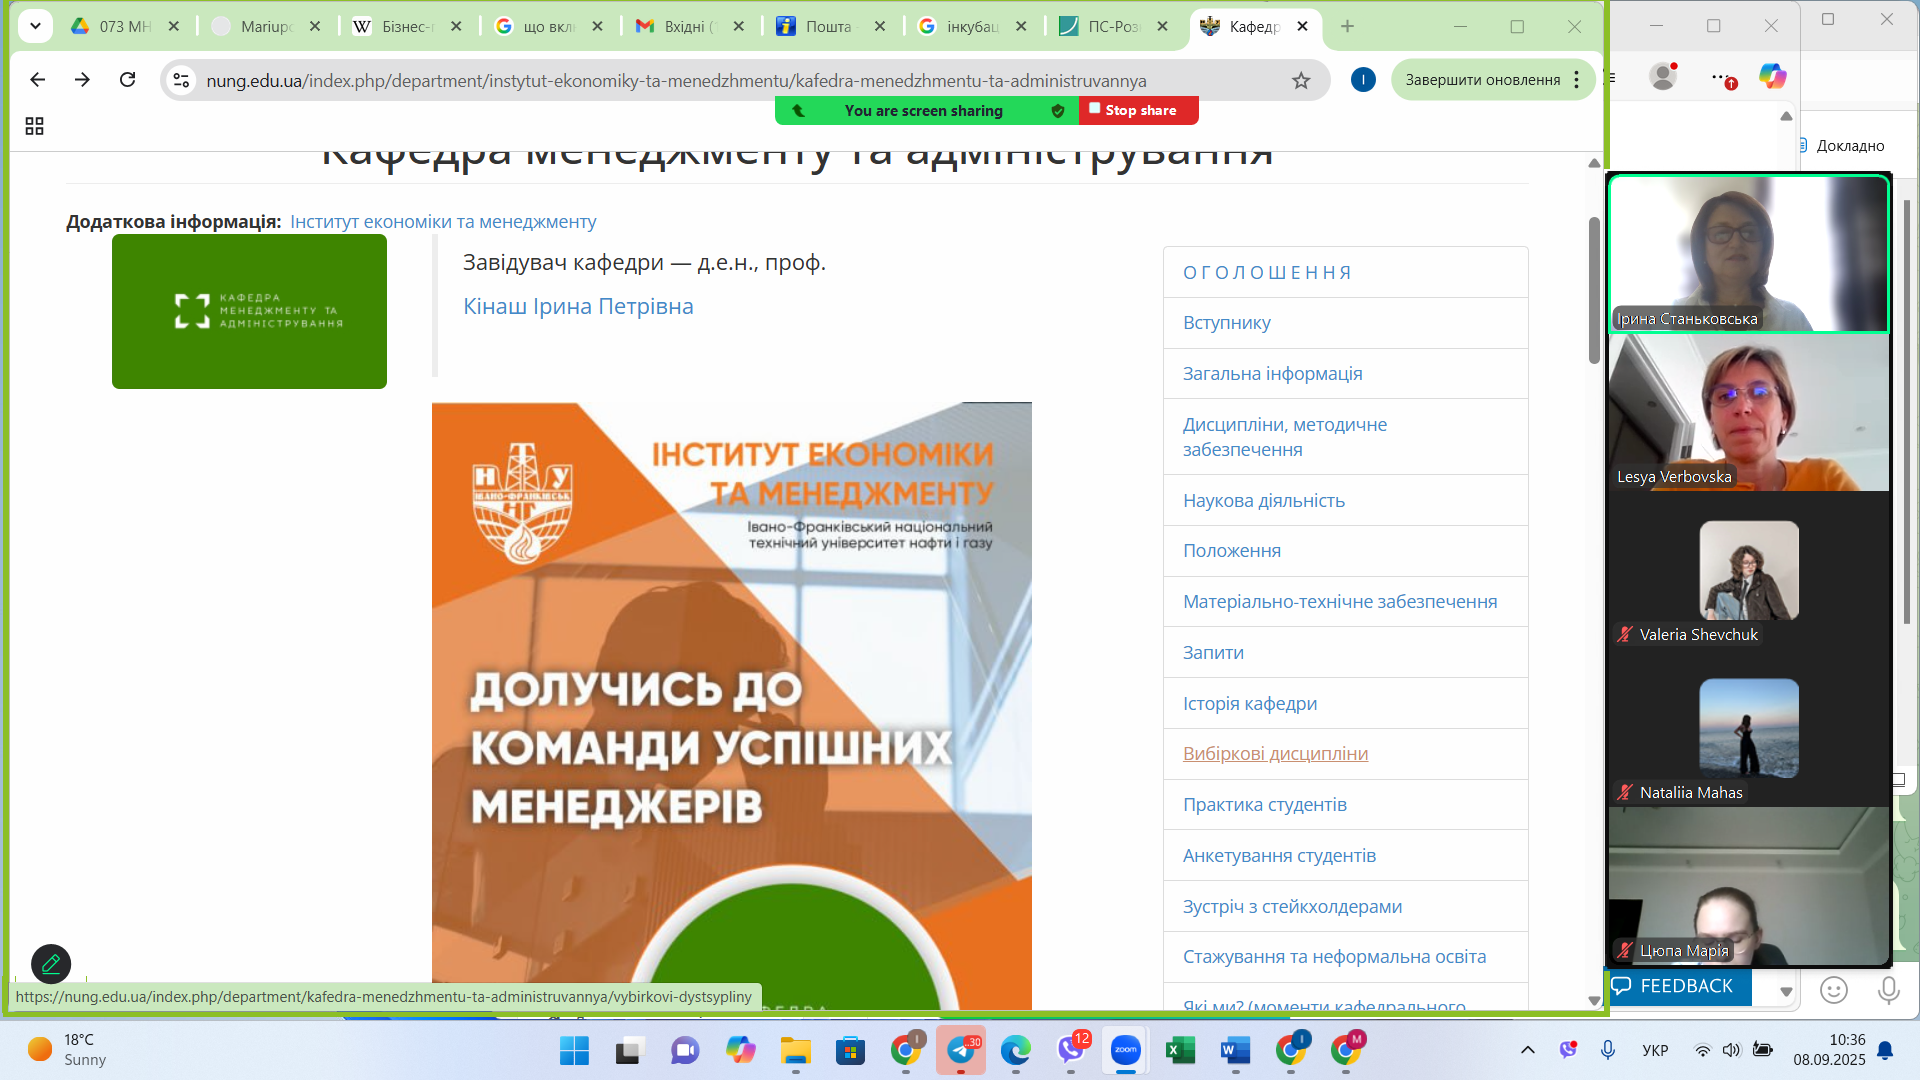Expand the dropdown arrow next to Feedback
The image size is (1920, 1080).
point(1786,991)
